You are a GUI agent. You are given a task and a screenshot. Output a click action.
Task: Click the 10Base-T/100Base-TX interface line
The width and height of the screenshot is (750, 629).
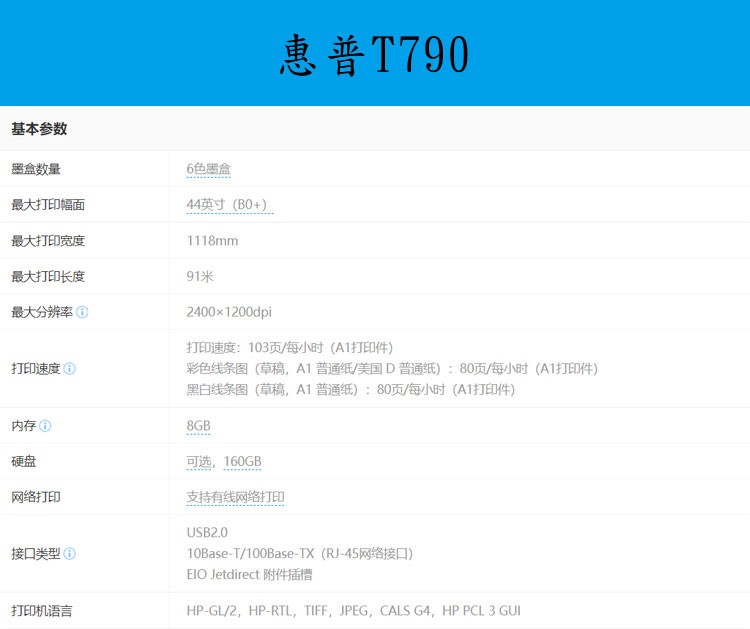(x=300, y=554)
